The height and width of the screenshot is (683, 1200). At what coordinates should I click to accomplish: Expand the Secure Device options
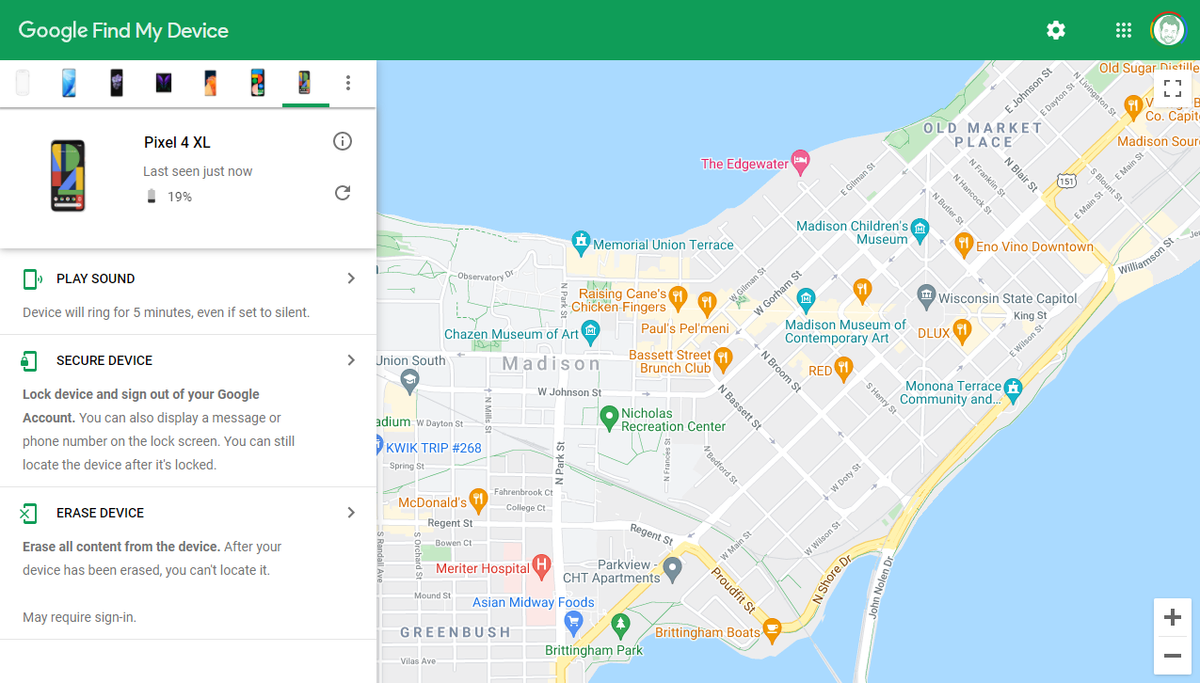351,360
